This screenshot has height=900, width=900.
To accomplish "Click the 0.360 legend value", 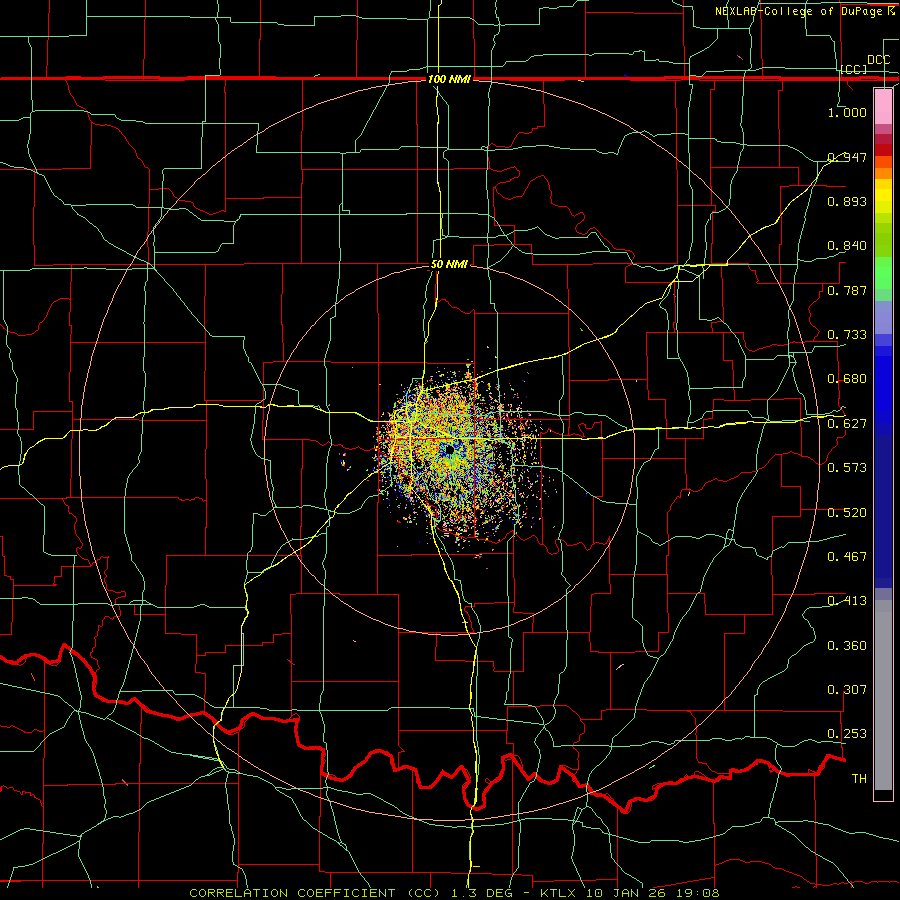I will click(847, 646).
